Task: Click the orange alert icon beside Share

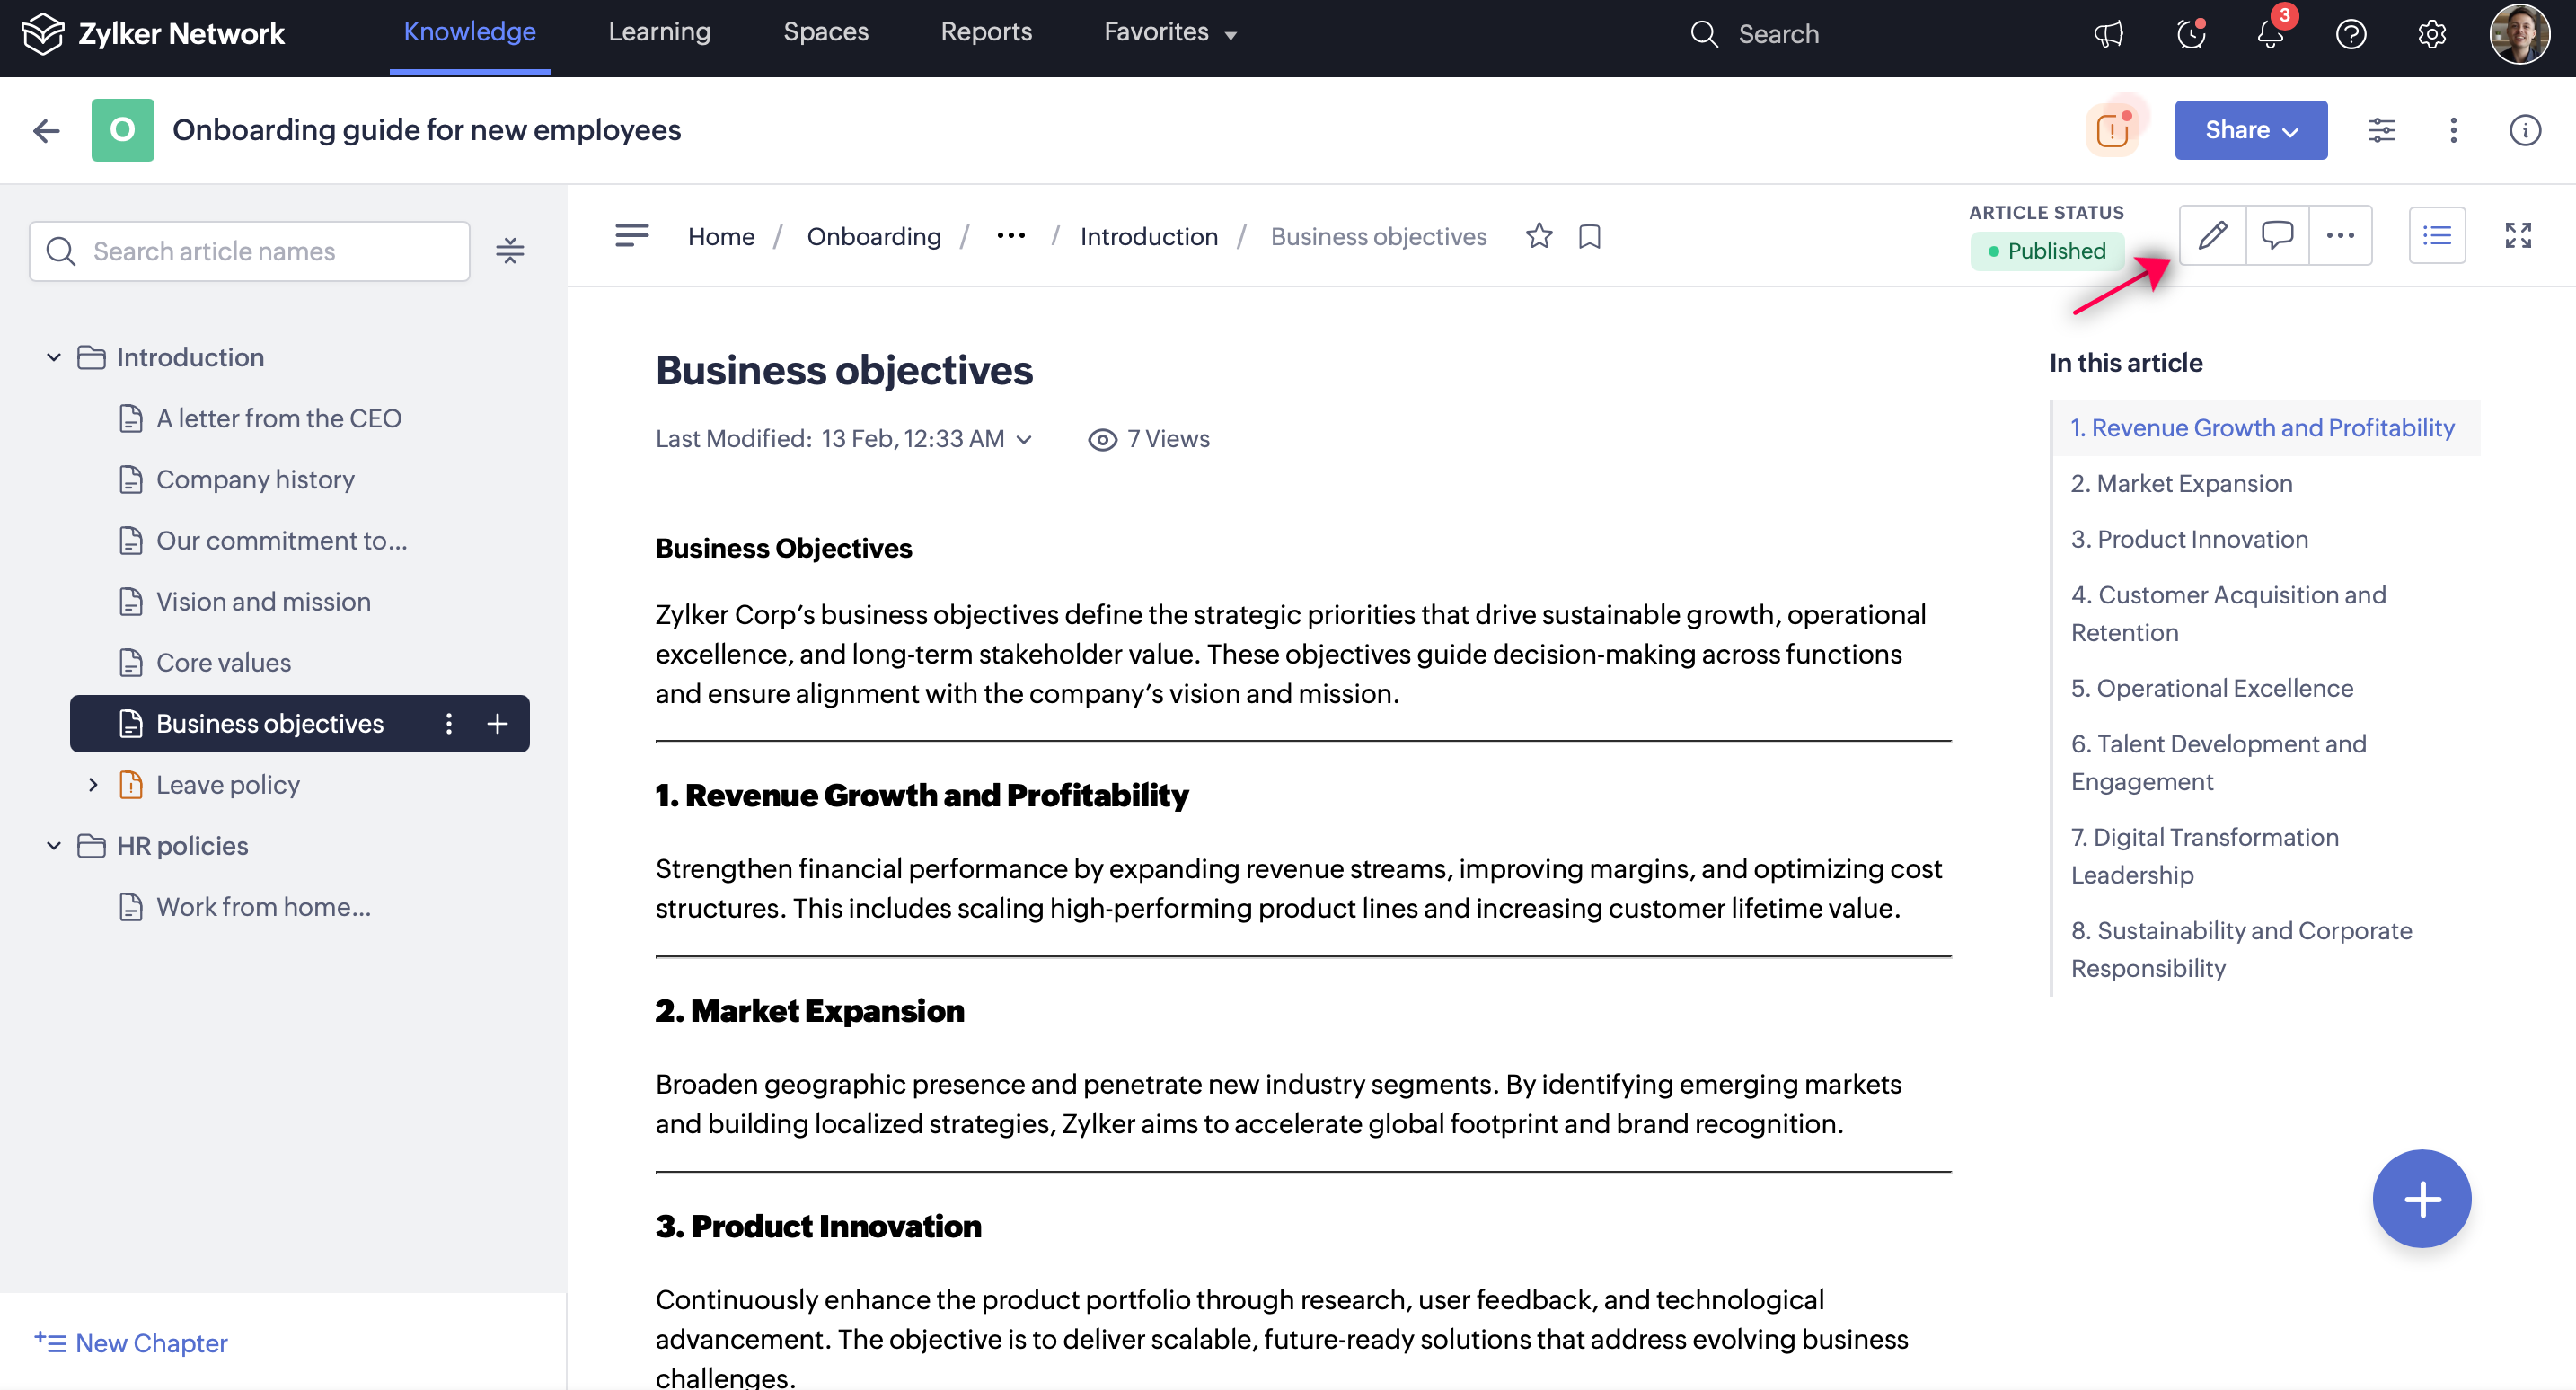Action: [2111, 130]
